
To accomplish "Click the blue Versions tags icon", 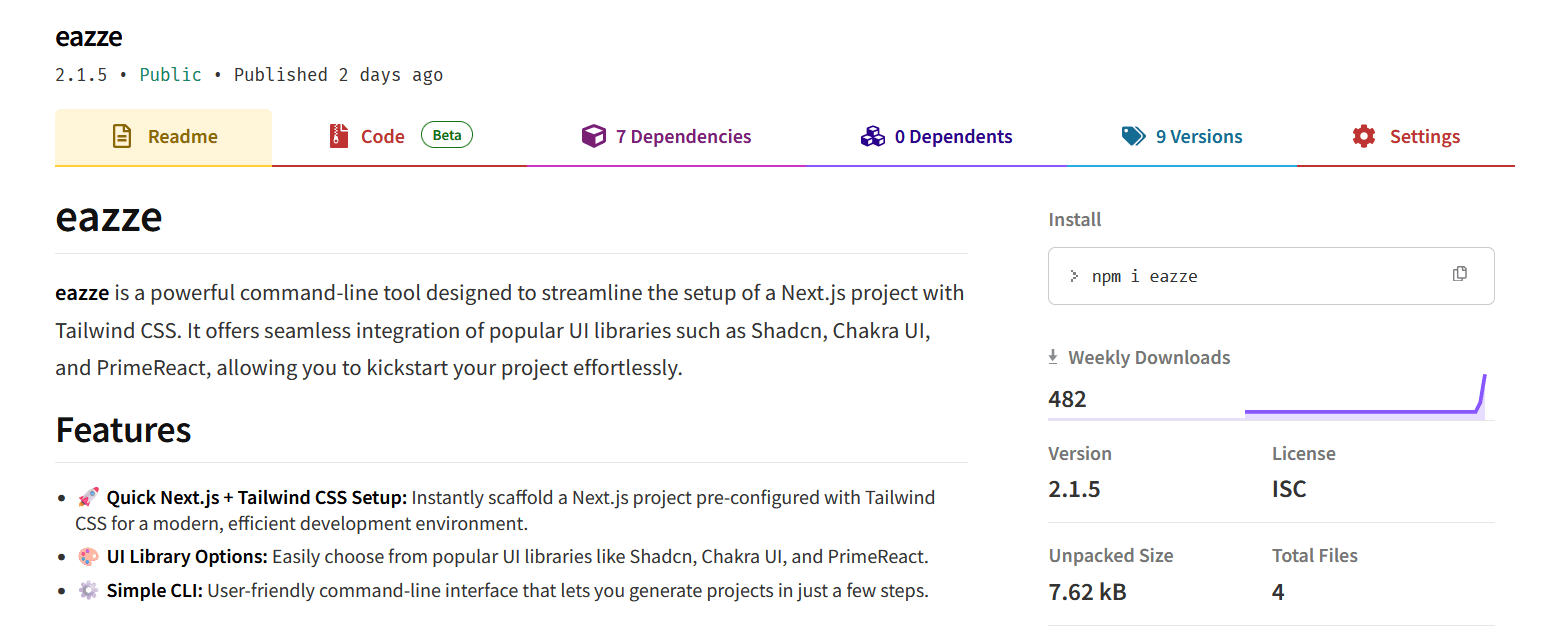I will pos(1133,137).
